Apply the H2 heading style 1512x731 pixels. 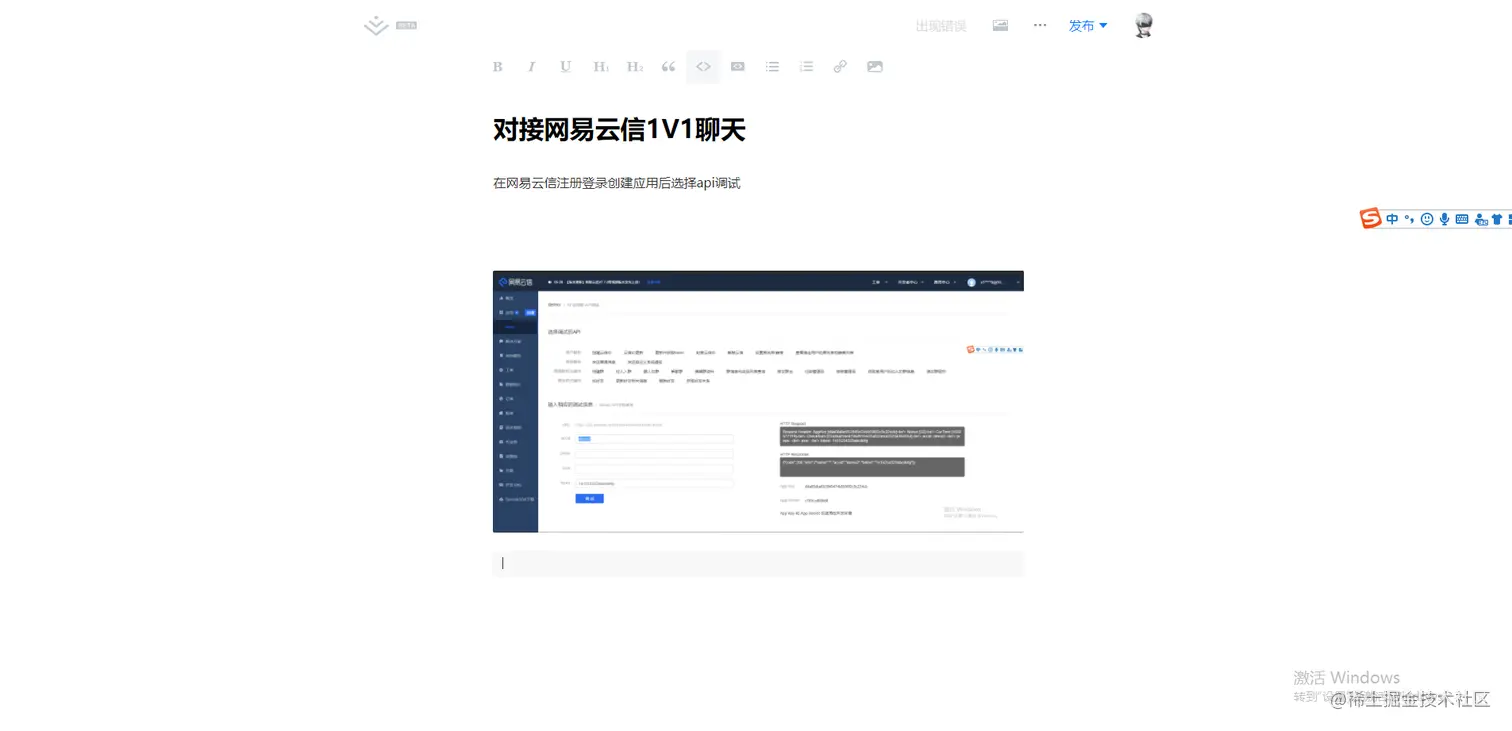[x=634, y=67]
